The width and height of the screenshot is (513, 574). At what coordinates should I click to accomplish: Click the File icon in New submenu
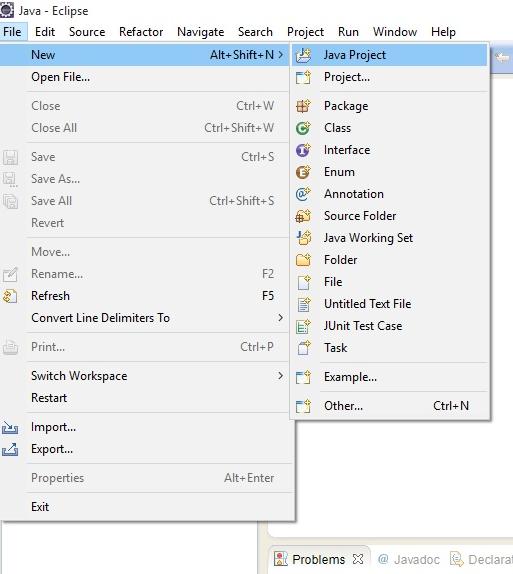(303, 282)
